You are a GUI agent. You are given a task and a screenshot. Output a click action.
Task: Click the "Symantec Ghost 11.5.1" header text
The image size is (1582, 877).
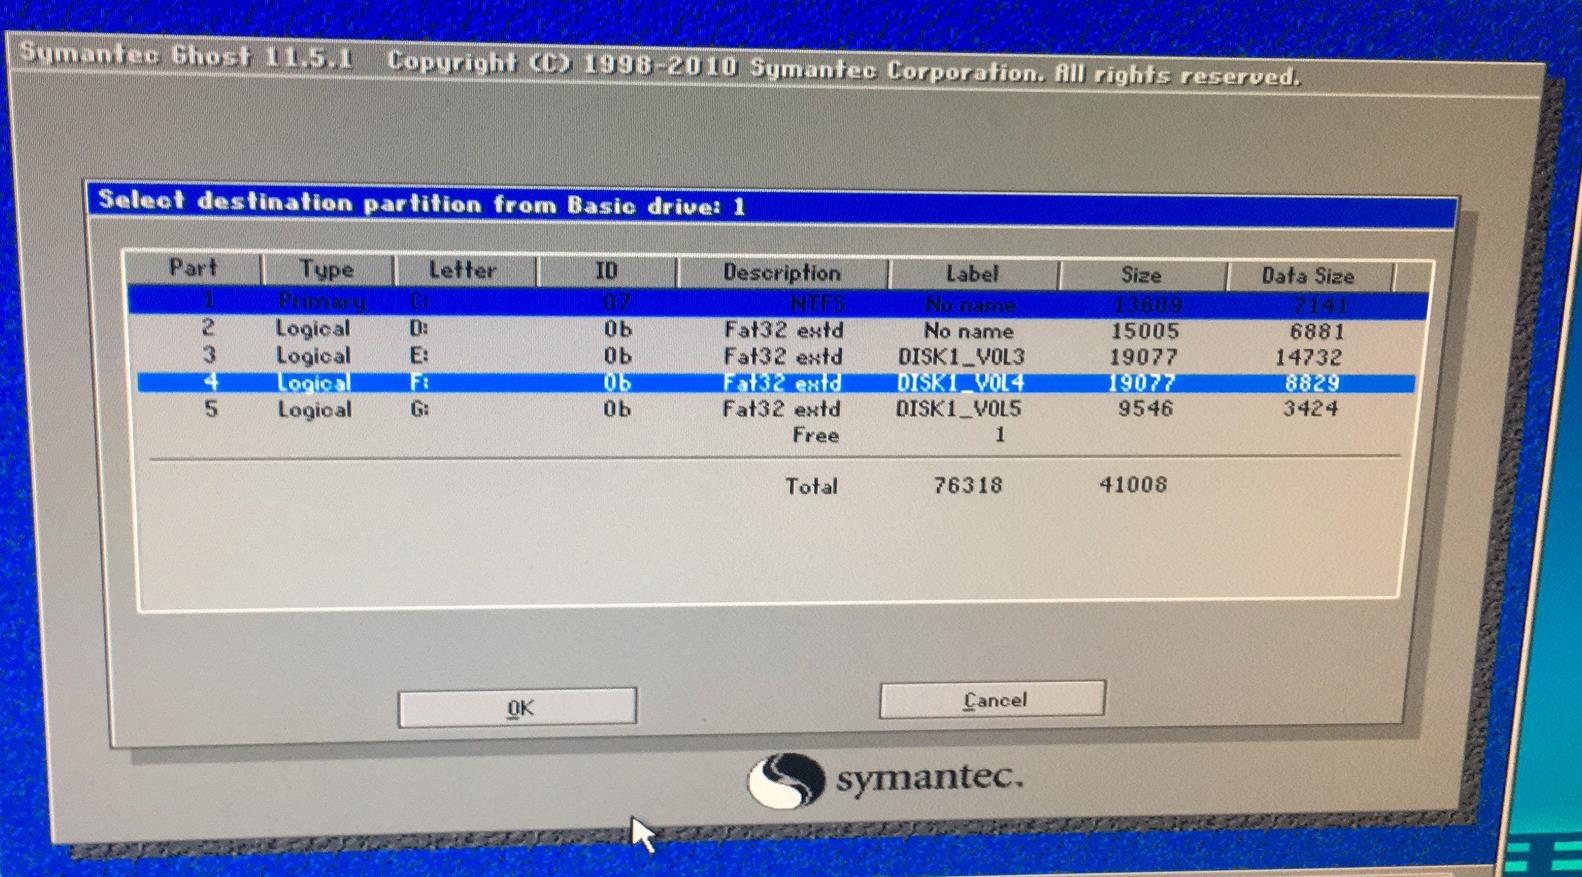[x=186, y=56]
